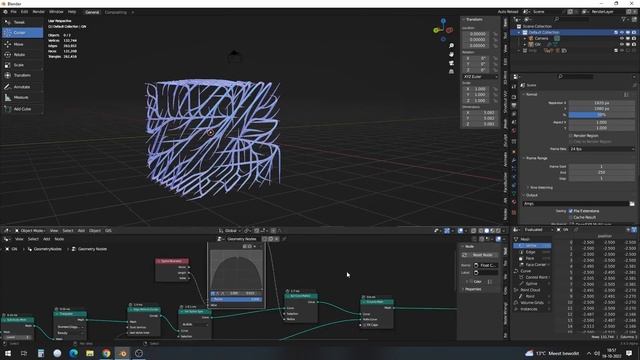This screenshot has height=360, width=640.
Task: Click the green Y axis on navigation gizmo
Action: point(436,30)
